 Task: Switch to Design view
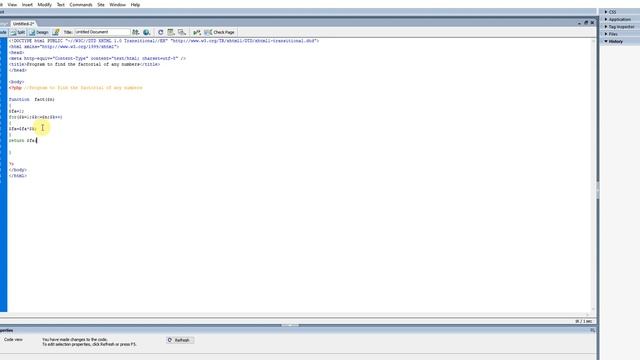pyautogui.click(x=39, y=32)
